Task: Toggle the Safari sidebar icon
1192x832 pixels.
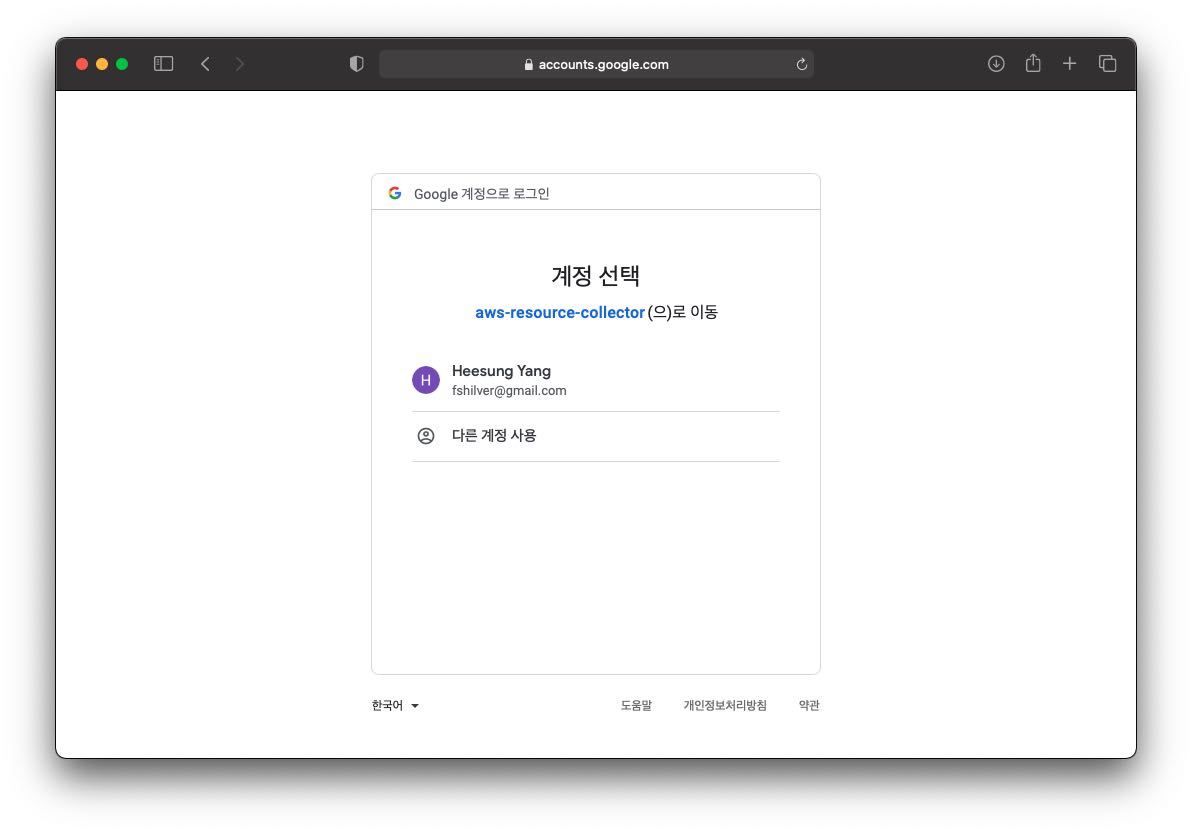Action: tap(163, 64)
